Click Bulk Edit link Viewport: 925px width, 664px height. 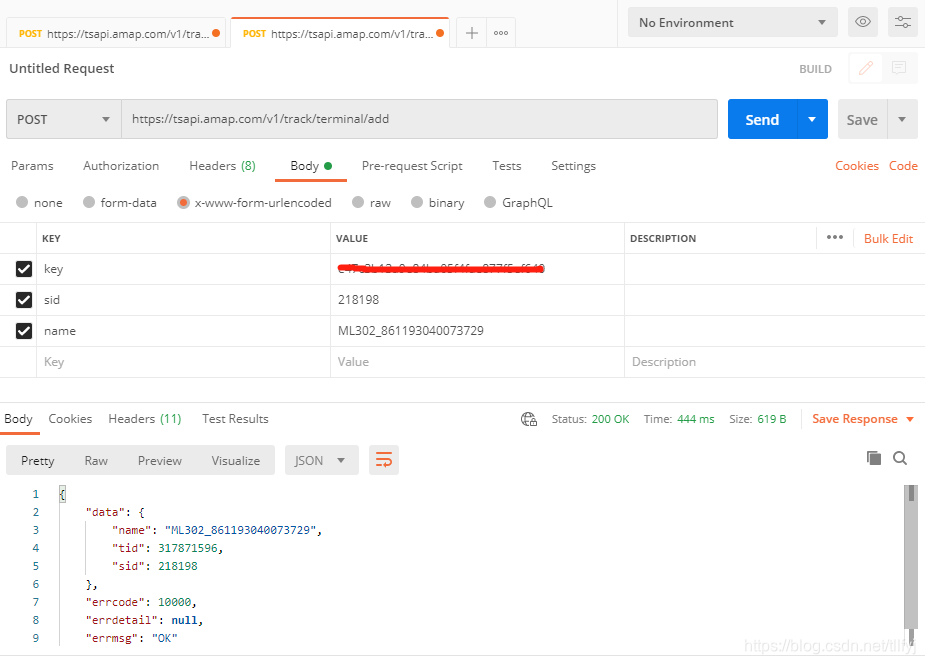pos(888,238)
